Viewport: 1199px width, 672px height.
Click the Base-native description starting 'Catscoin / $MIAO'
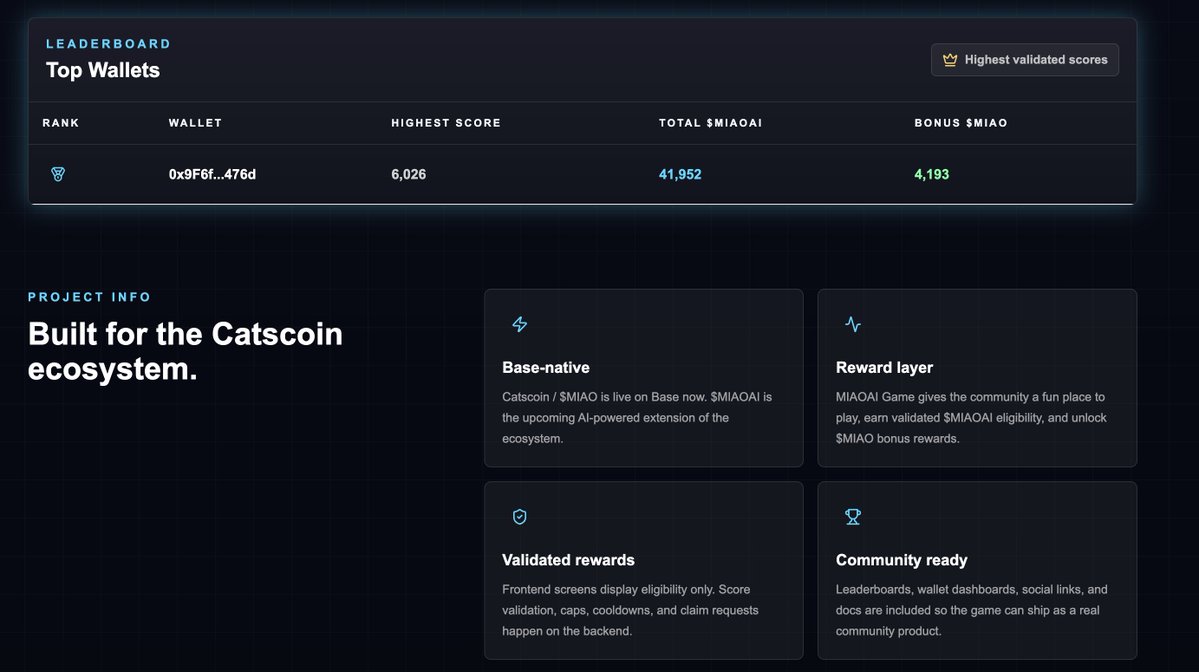point(637,417)
